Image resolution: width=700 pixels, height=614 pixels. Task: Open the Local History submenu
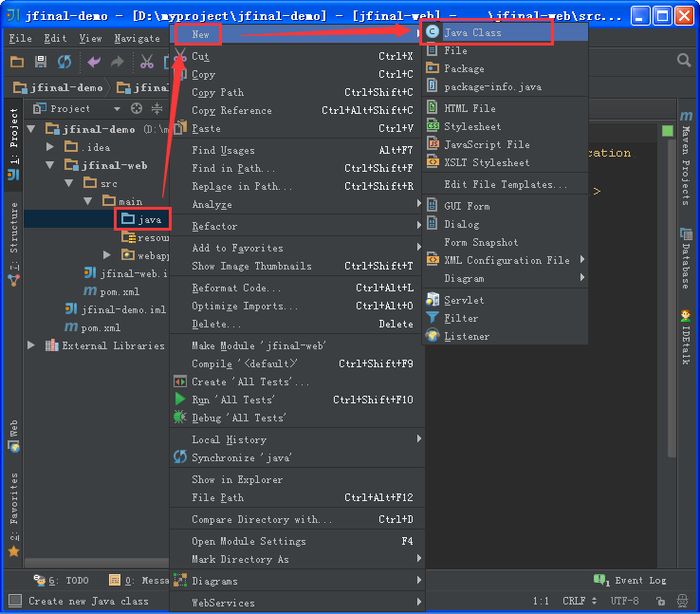coord(297,439)
